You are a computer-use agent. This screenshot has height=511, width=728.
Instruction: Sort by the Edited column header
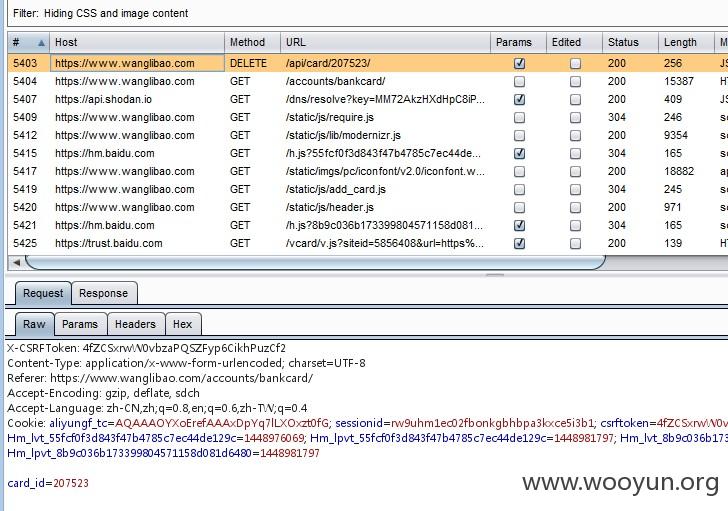pos(574,42)
